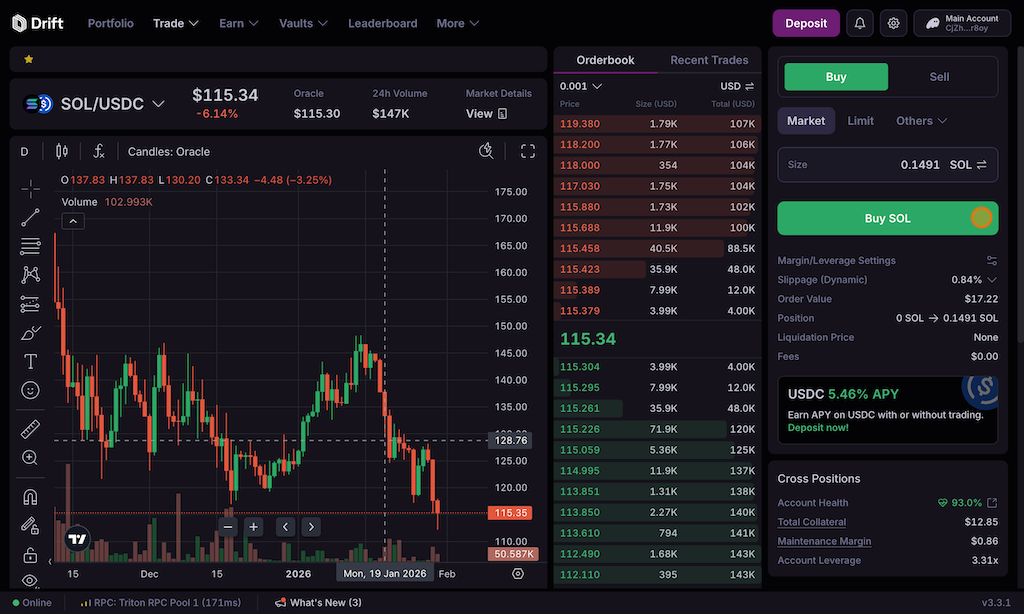Viewport: 1024px width, 614px height.
Task: Expand the Slippage 0.84% dropdown
Action: click(991, 280)
